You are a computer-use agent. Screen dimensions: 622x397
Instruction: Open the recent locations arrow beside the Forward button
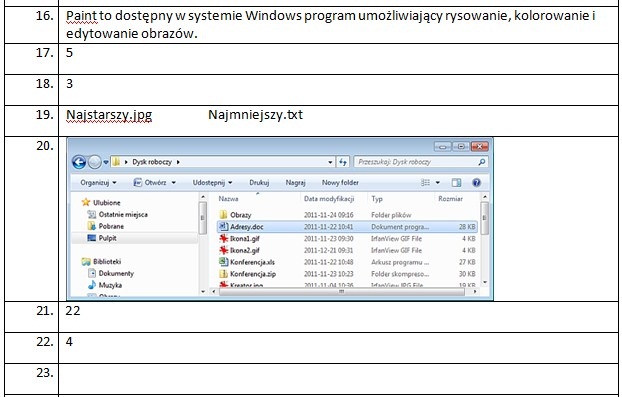[106, 162]
